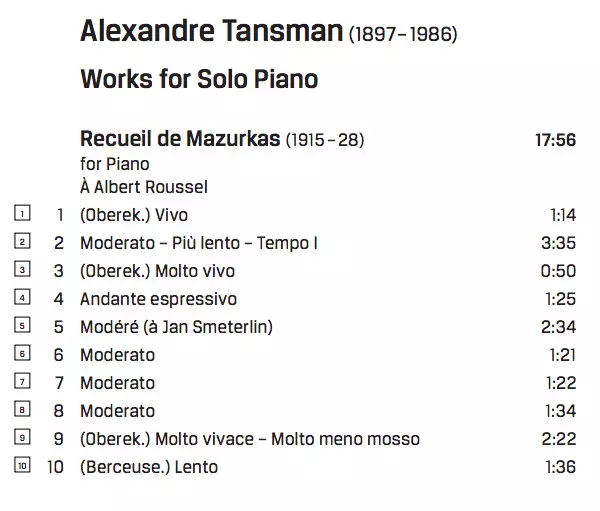Click the boxed track number 8 icon
This screenshot has height=511, width=600.
click(x=23, y=409)
